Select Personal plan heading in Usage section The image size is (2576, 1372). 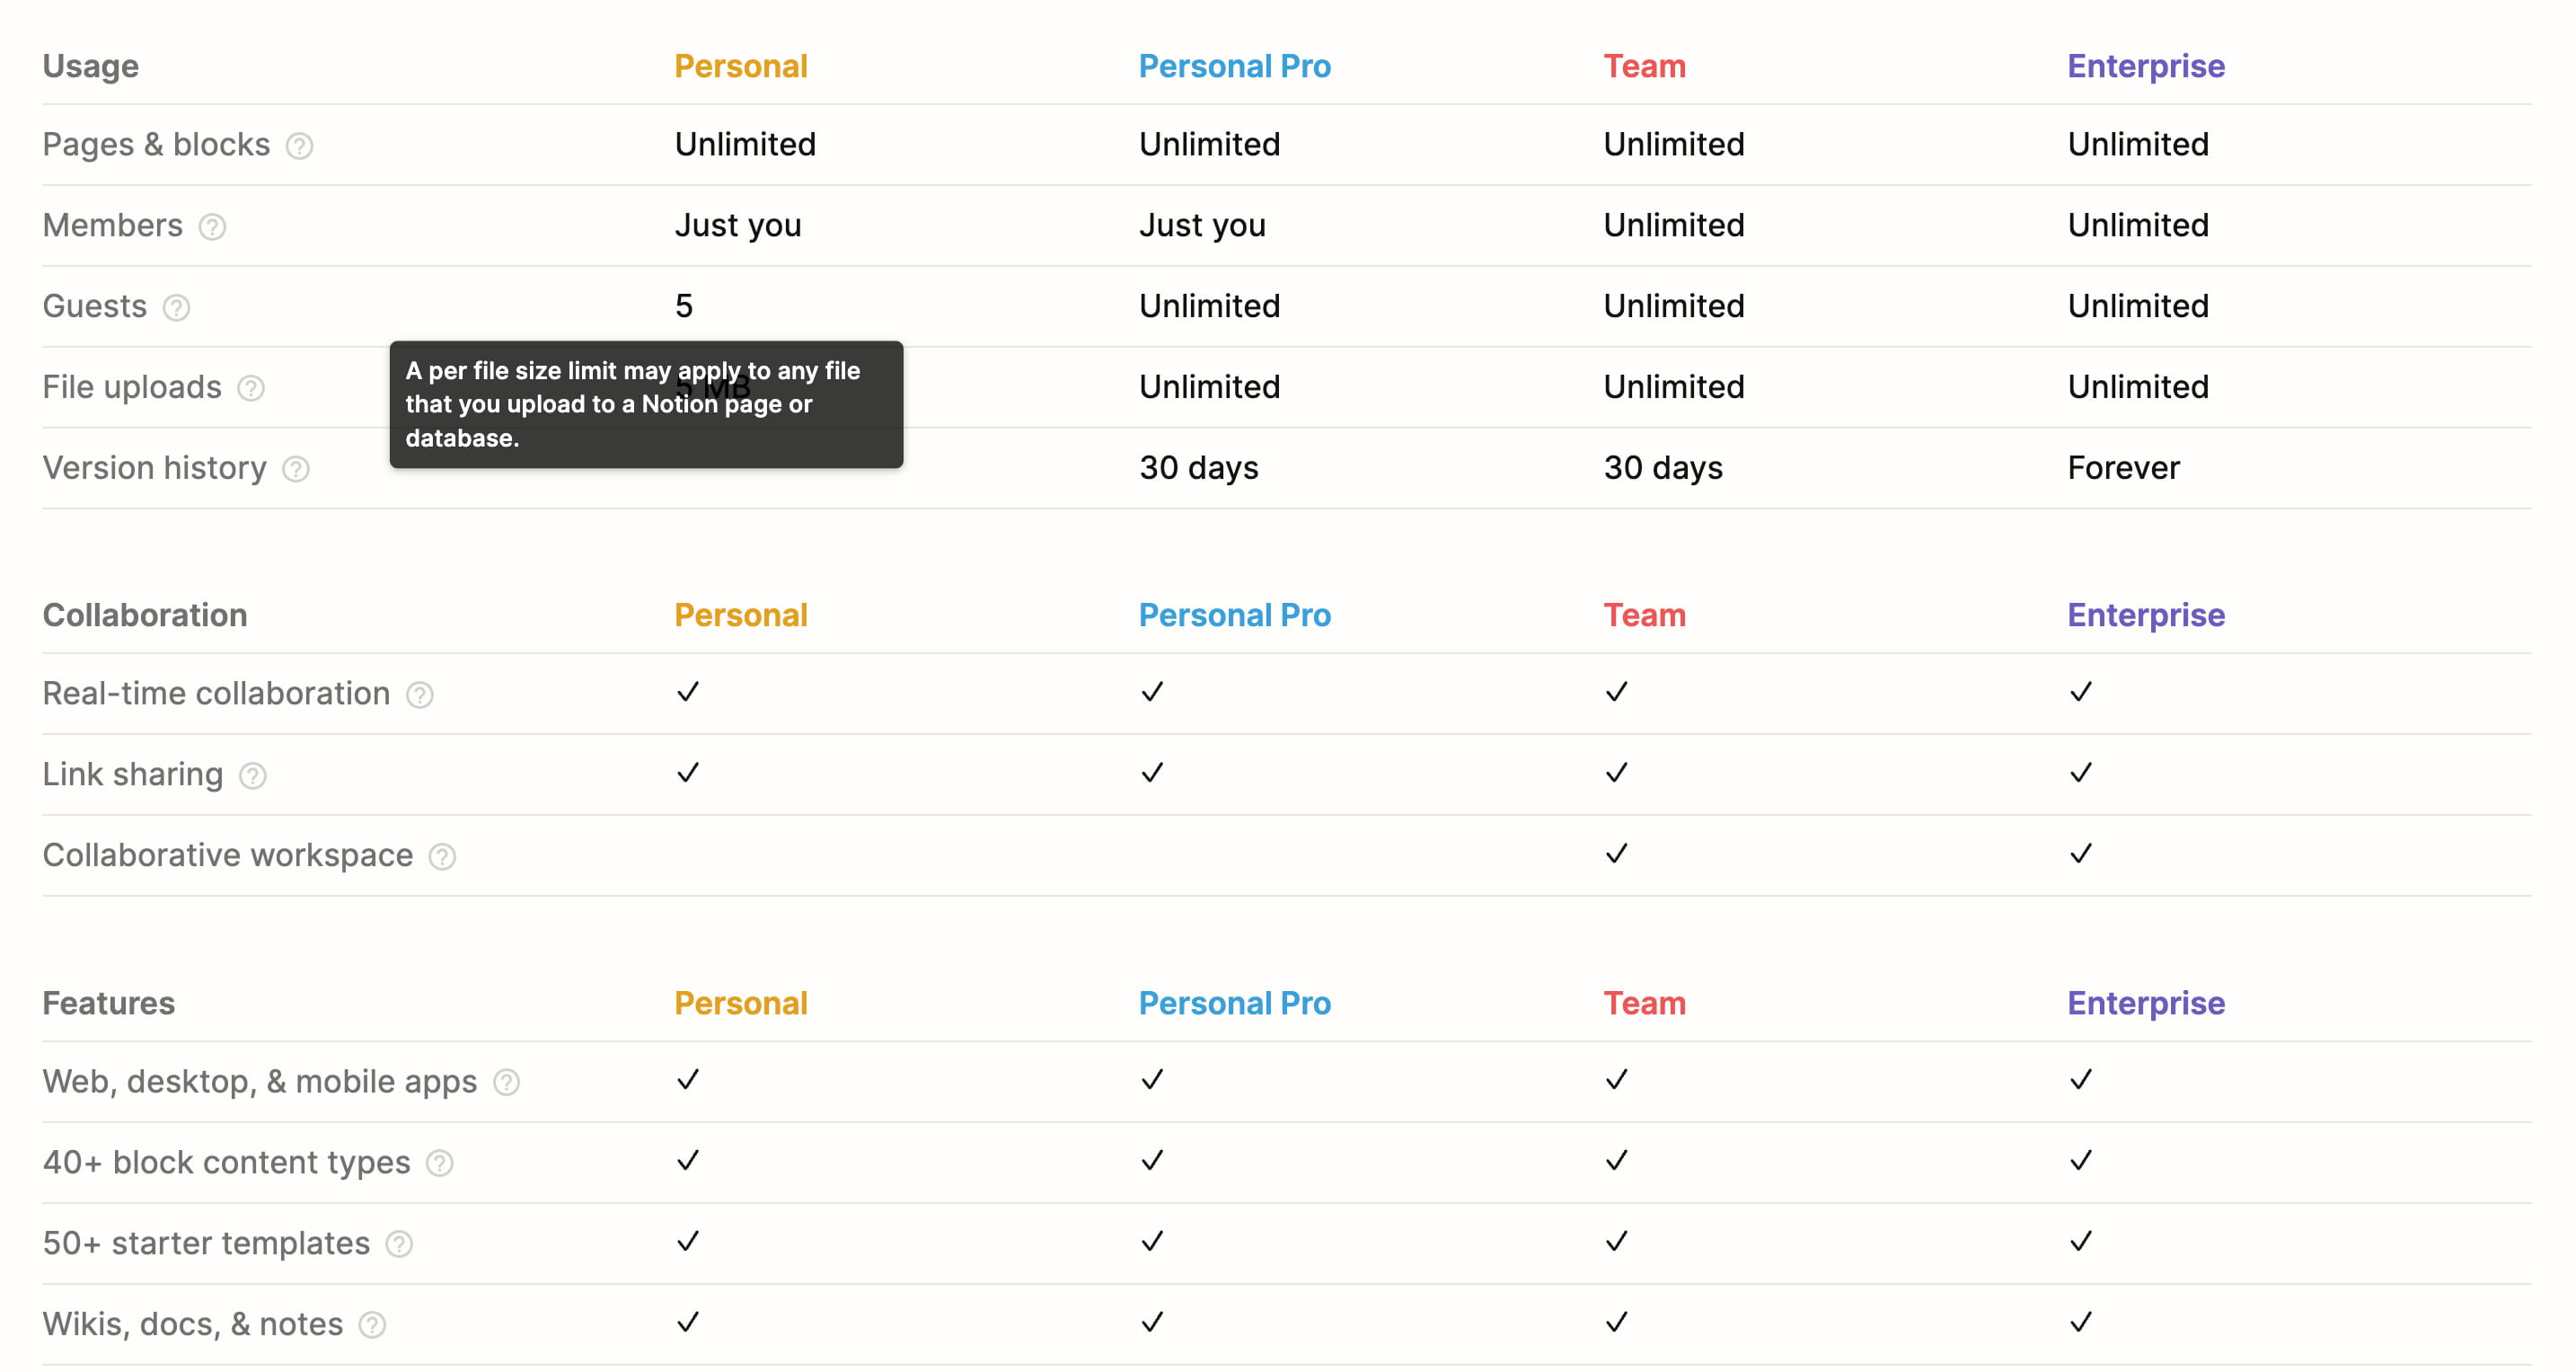[x=740, y=66]
